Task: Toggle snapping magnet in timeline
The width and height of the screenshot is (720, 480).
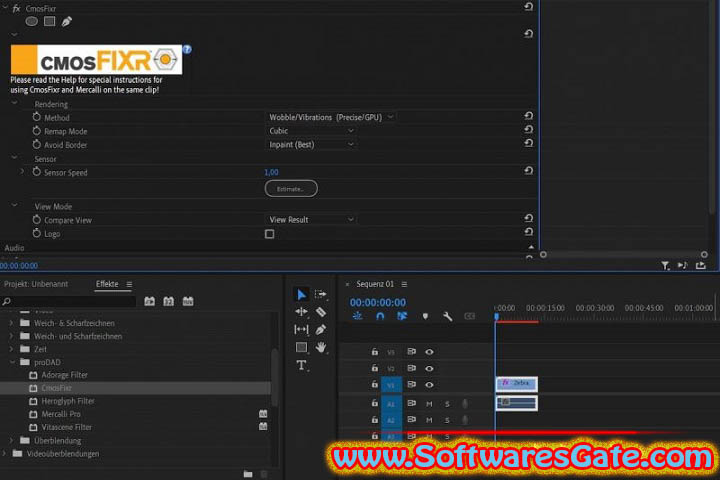Action: [x=380, y=316]
